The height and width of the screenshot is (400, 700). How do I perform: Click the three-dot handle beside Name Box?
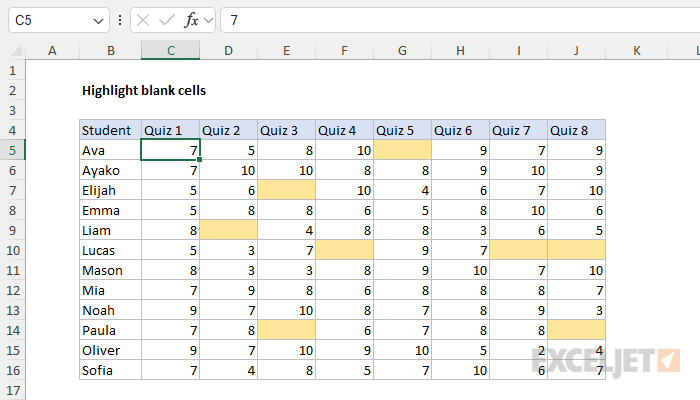pos(120,20)
